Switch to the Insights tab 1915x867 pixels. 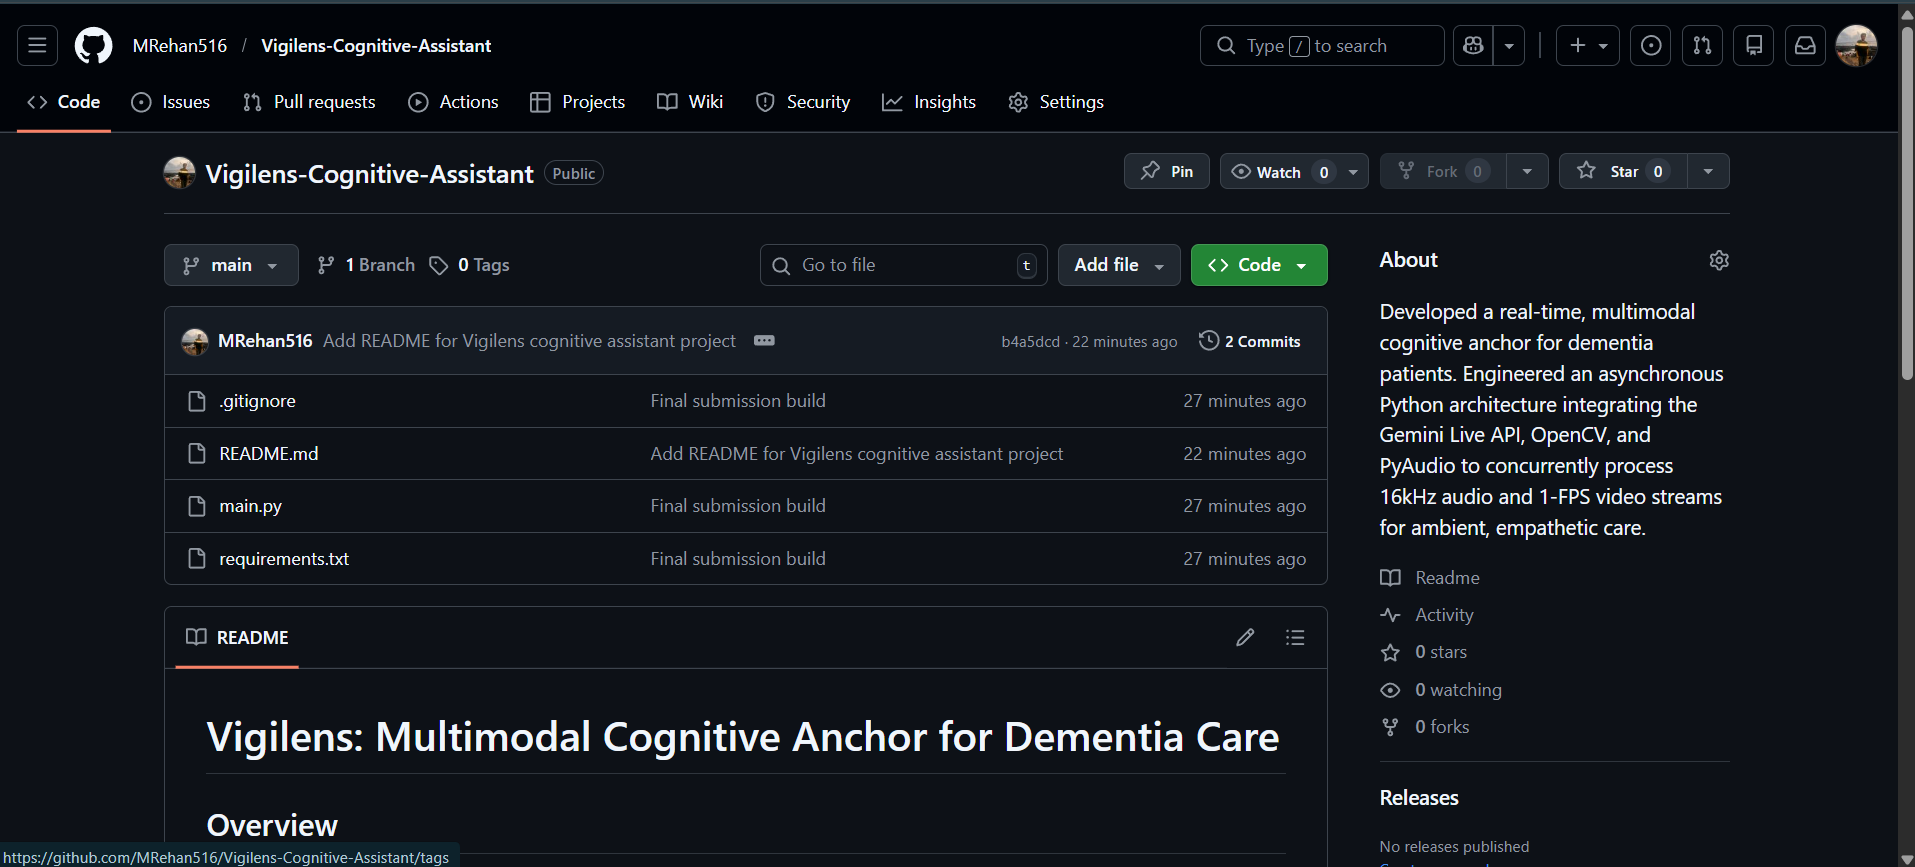(x=929, y=102)
